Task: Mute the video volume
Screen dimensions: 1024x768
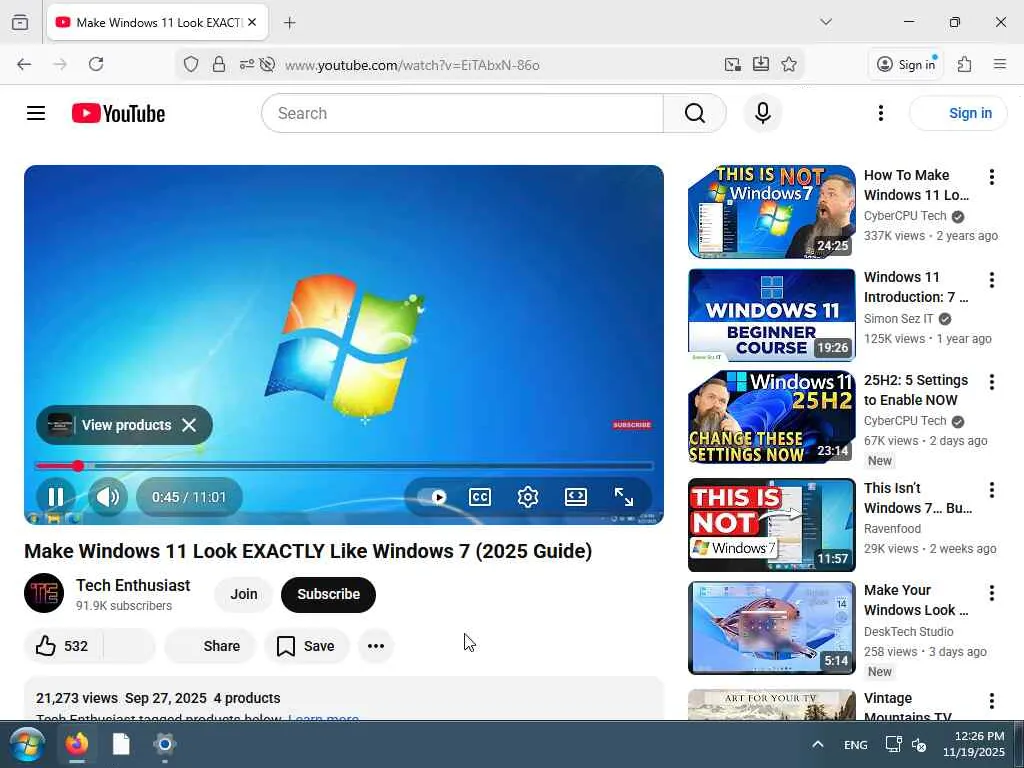Action: tap(108, 497)
